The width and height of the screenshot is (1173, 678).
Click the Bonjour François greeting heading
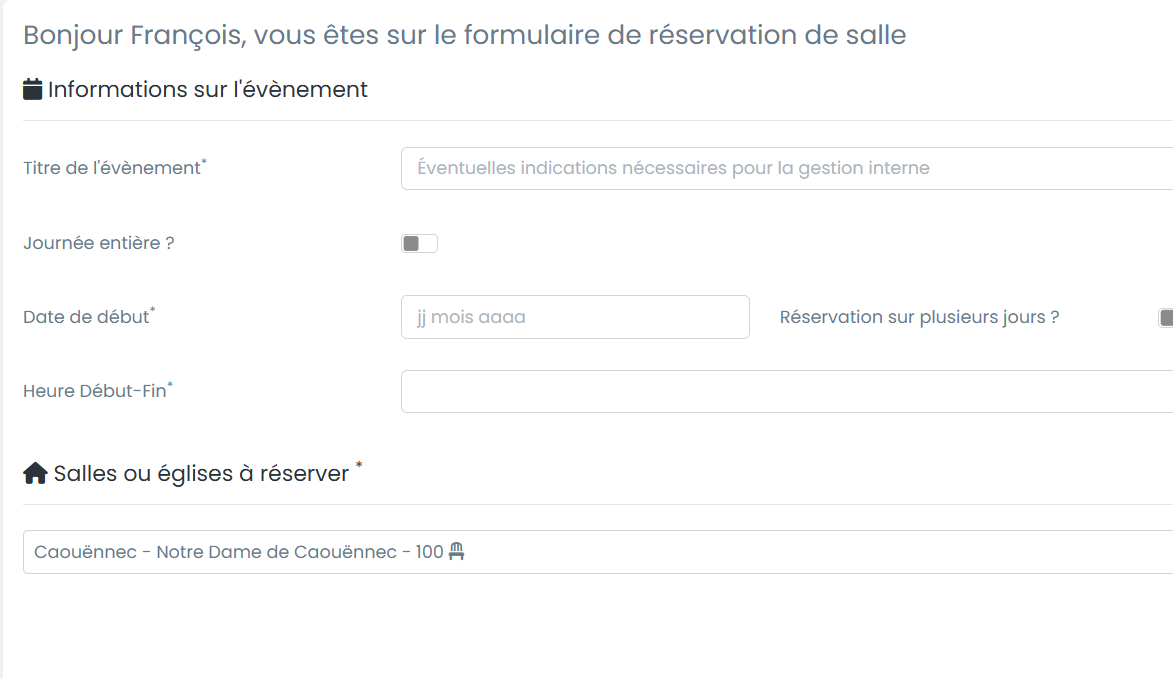pyautogui.click(x=464, y=35)
